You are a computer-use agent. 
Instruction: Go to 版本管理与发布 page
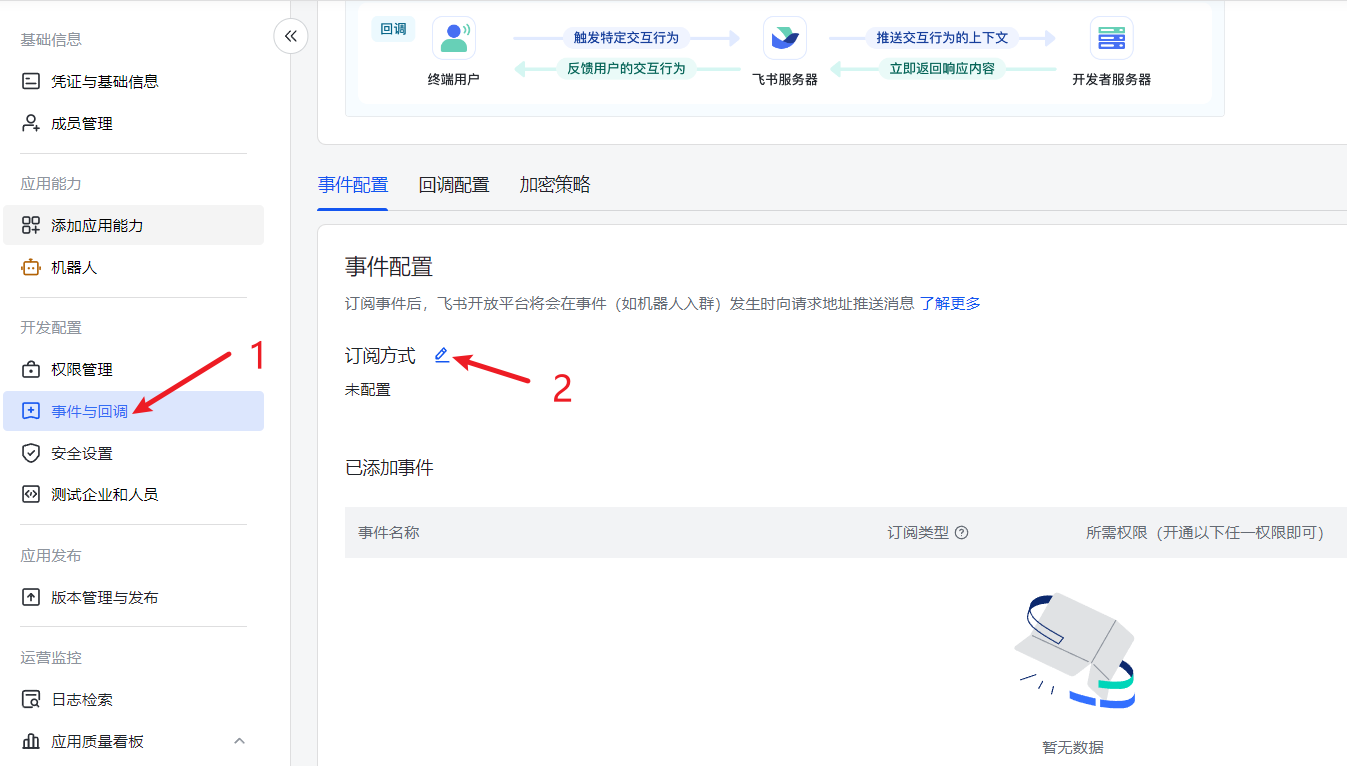[x=104, y=597]
